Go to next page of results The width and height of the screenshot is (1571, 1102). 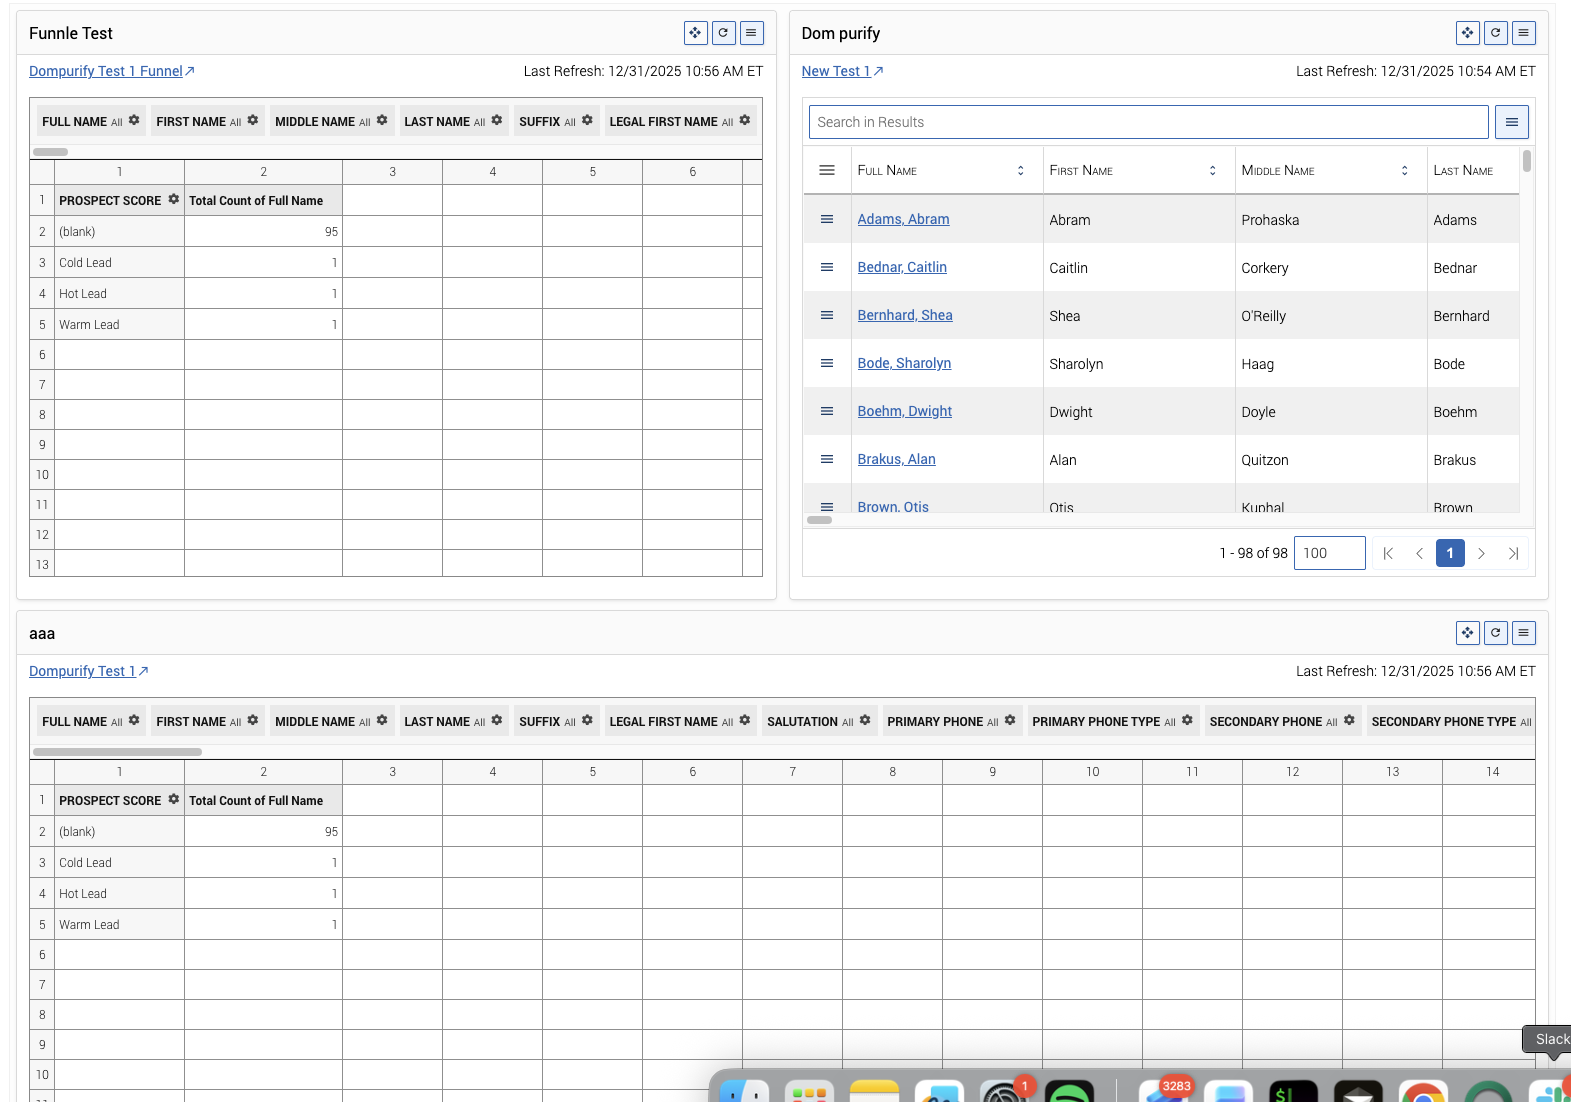1481,553
